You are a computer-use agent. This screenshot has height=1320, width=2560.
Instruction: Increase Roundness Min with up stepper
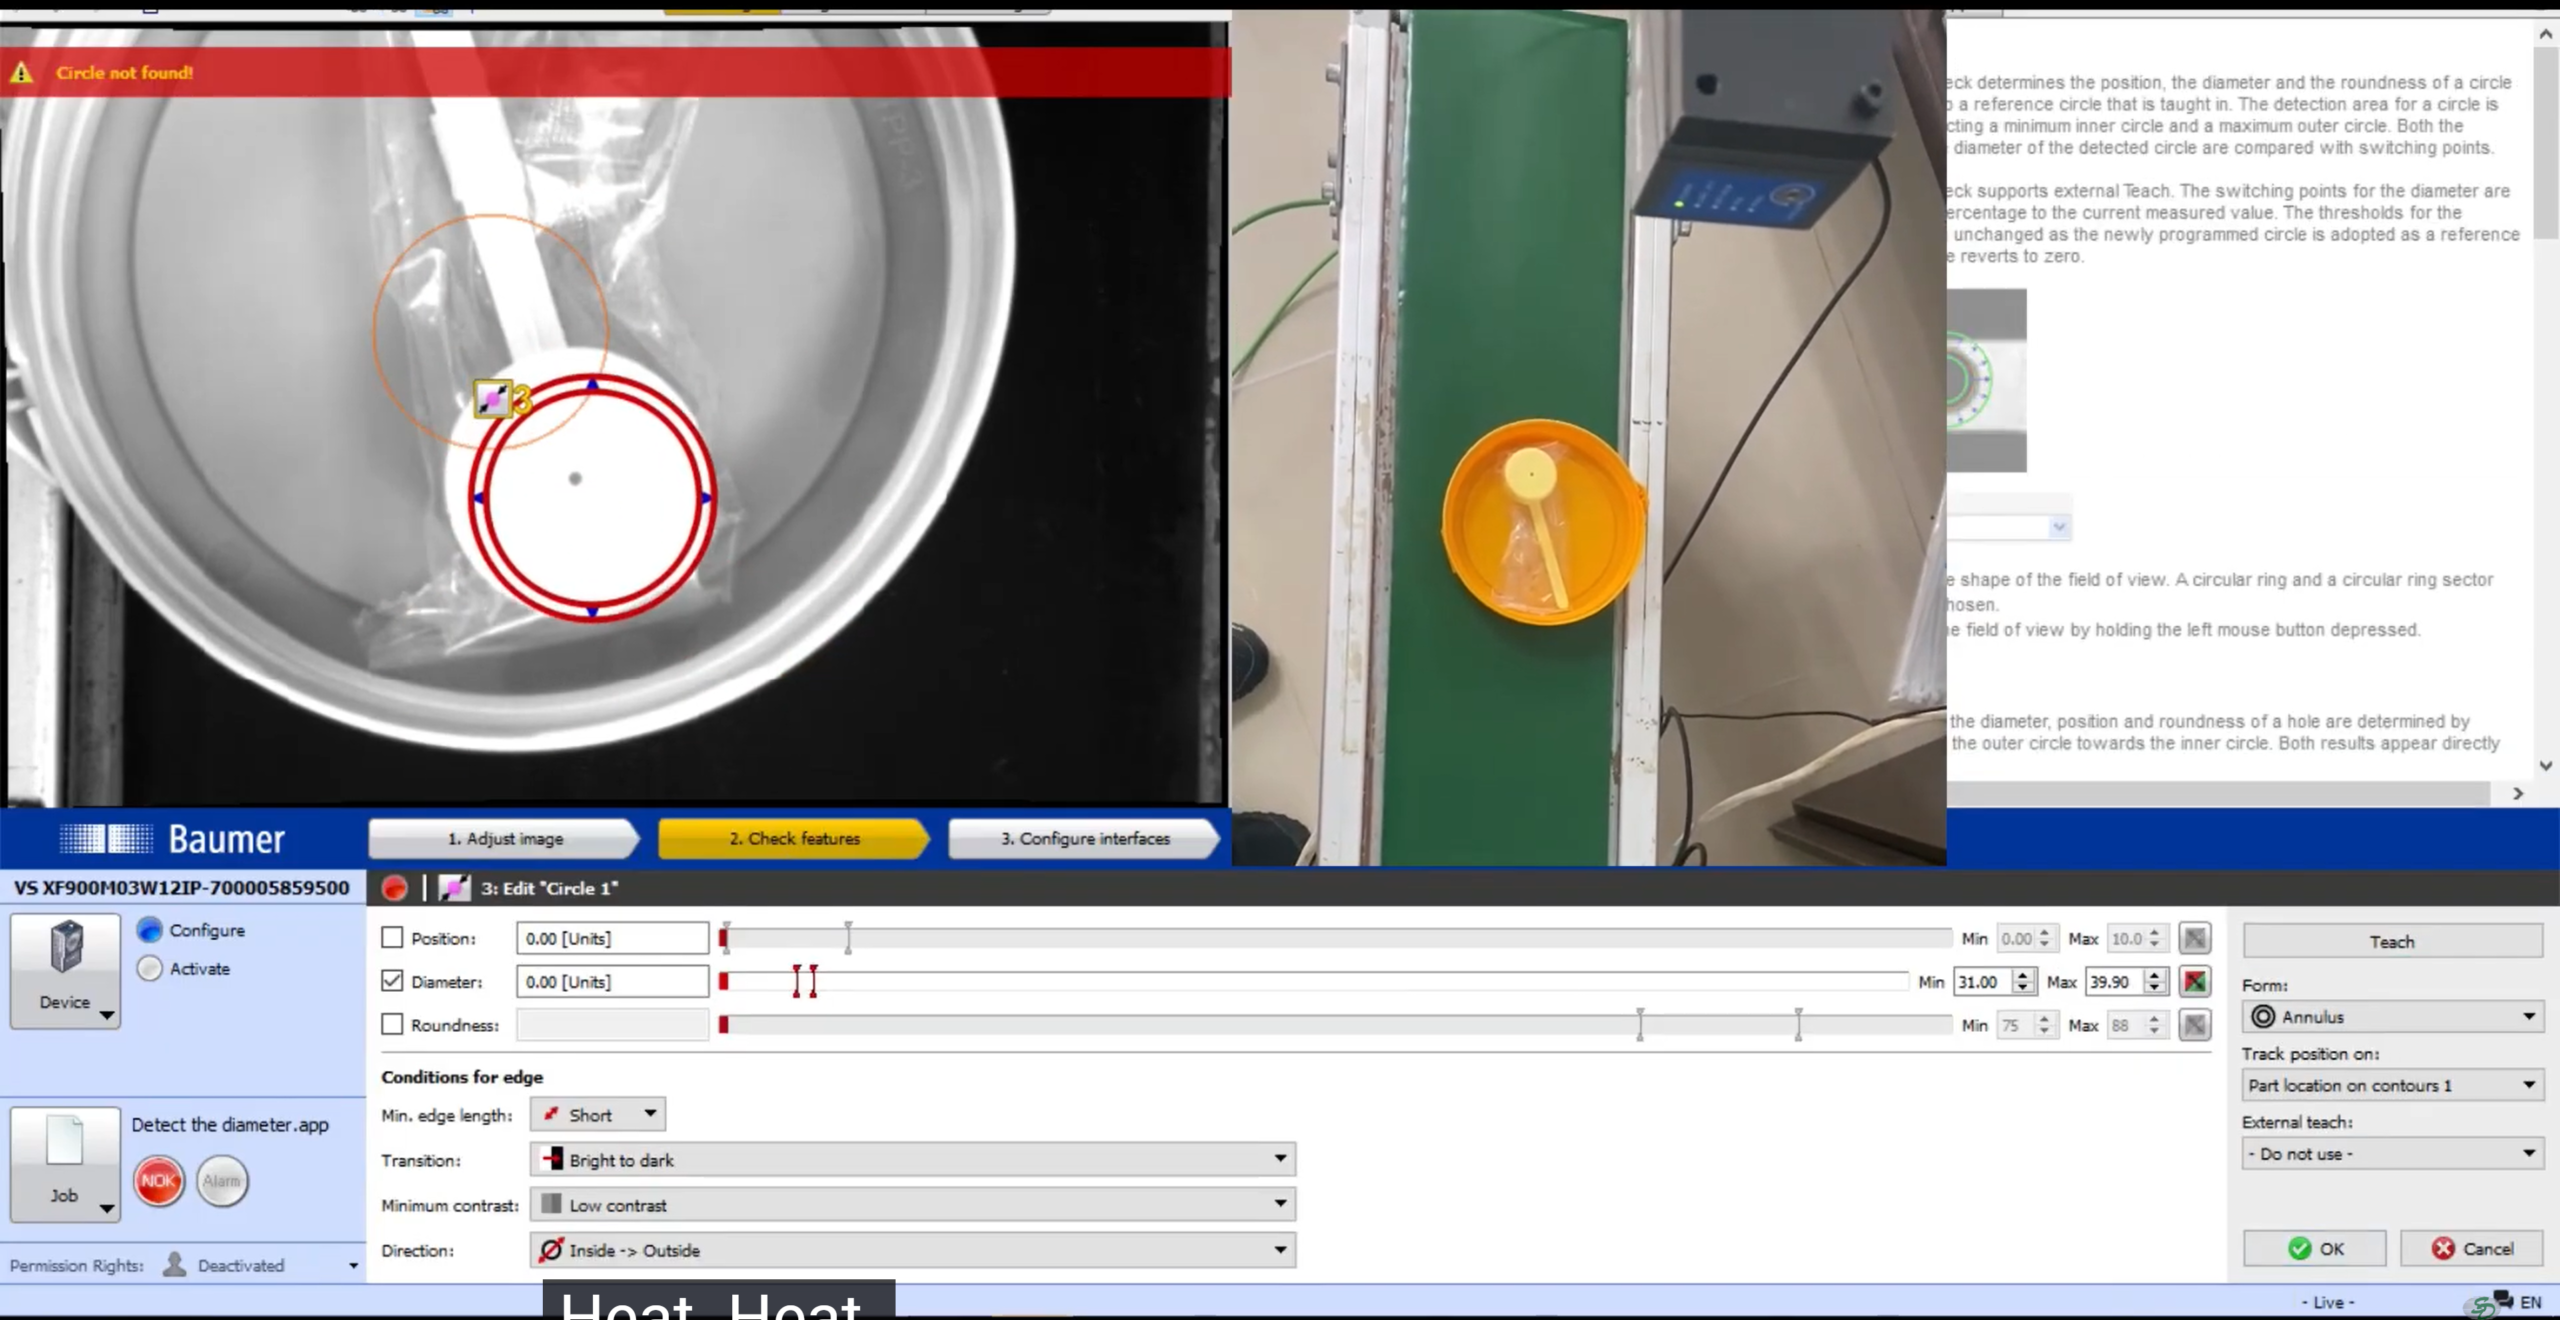(2045, 1018)
